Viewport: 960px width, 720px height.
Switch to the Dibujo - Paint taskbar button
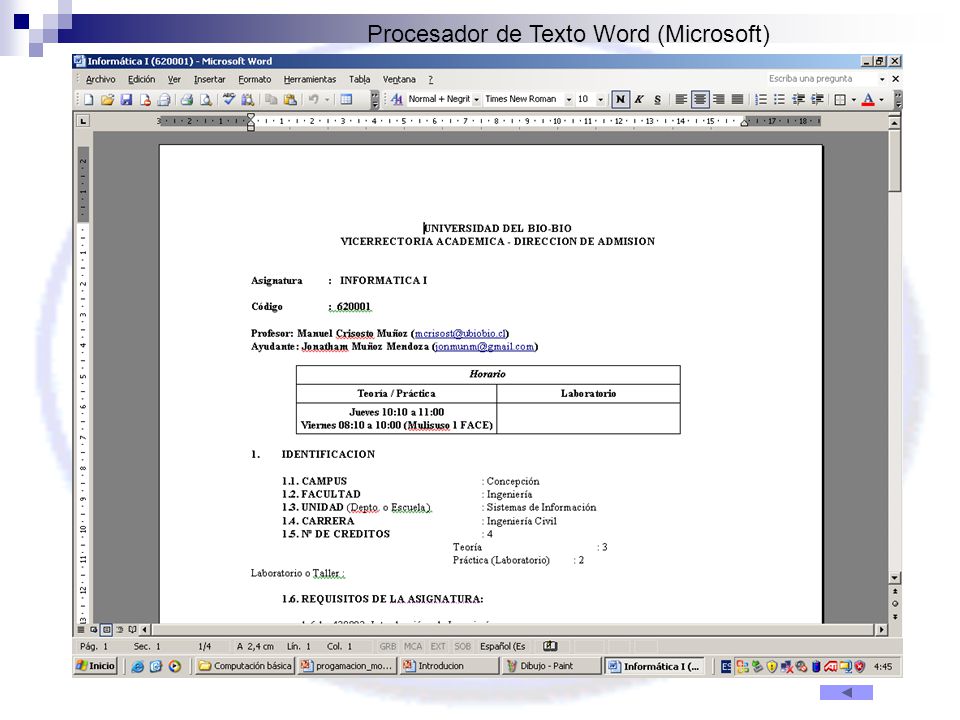pos(551,666)
